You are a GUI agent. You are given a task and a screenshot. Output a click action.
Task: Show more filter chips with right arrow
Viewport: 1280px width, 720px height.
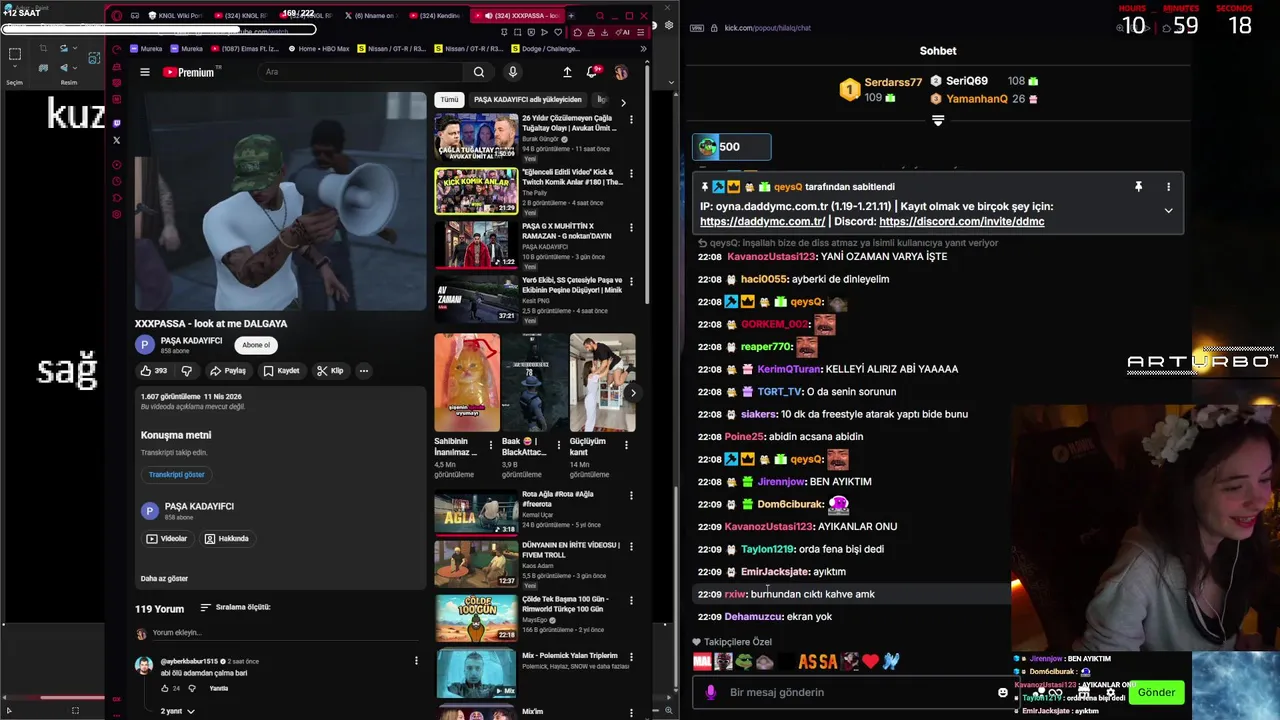(623, 102)
